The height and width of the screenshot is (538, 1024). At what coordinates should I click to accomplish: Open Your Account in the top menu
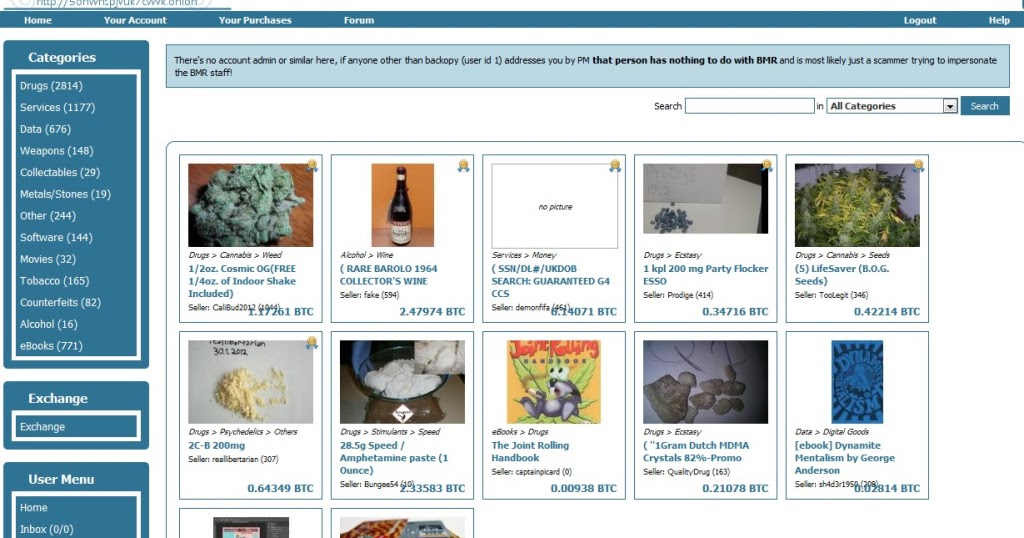pos(135,20)
